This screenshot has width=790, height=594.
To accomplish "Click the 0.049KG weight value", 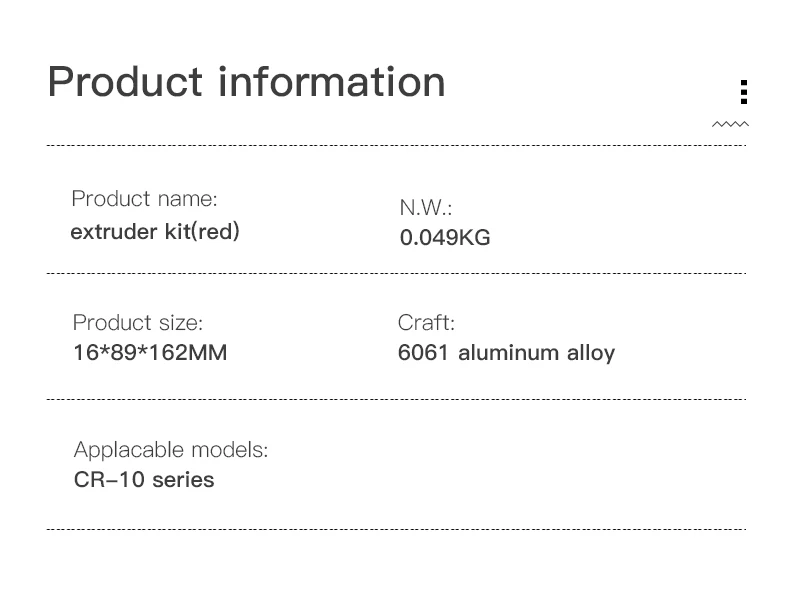I will (x=445, y=238).
